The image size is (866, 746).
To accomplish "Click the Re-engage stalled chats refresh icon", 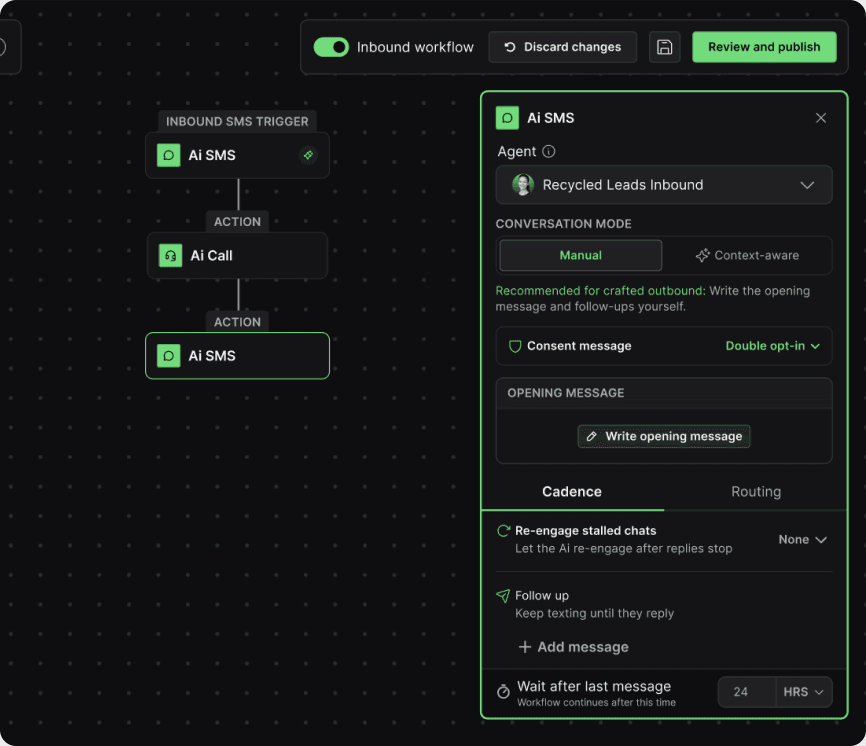I will (x=503, y=531).
